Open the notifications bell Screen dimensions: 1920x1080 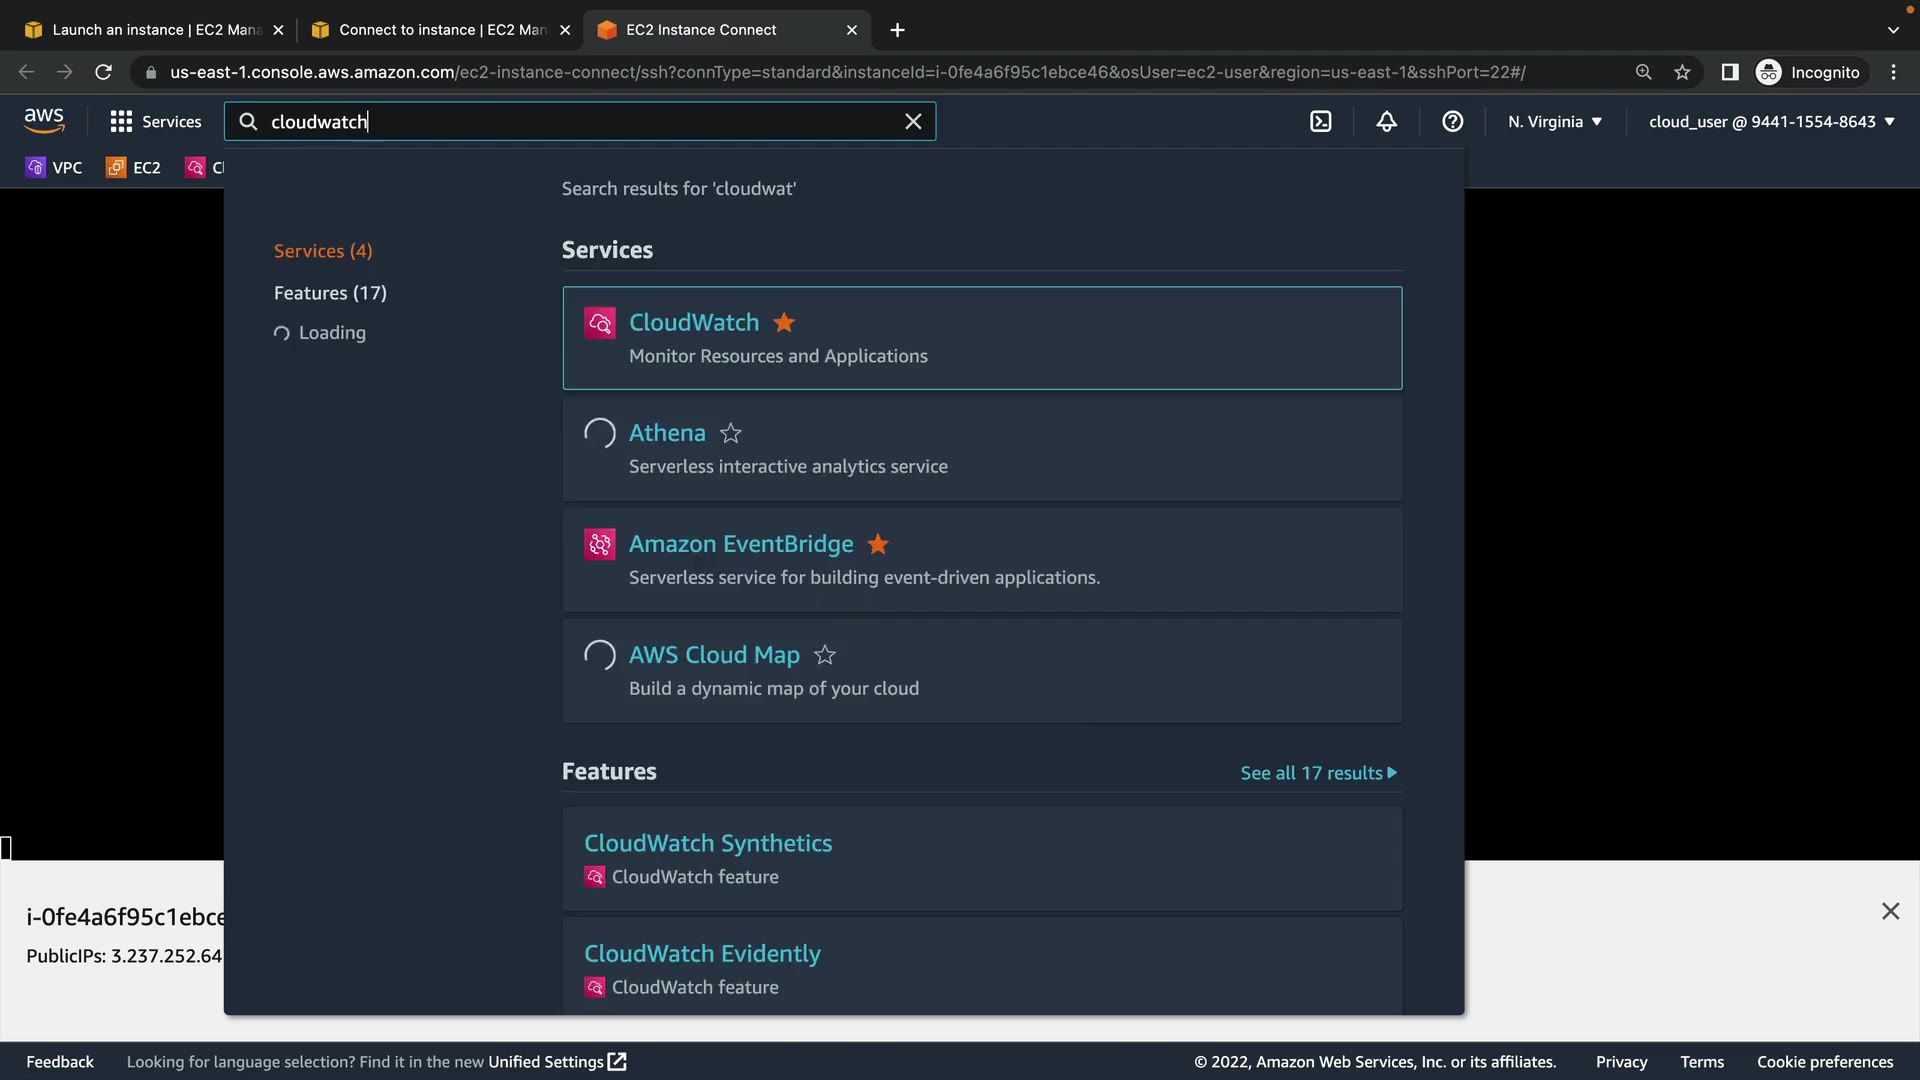1386,122
